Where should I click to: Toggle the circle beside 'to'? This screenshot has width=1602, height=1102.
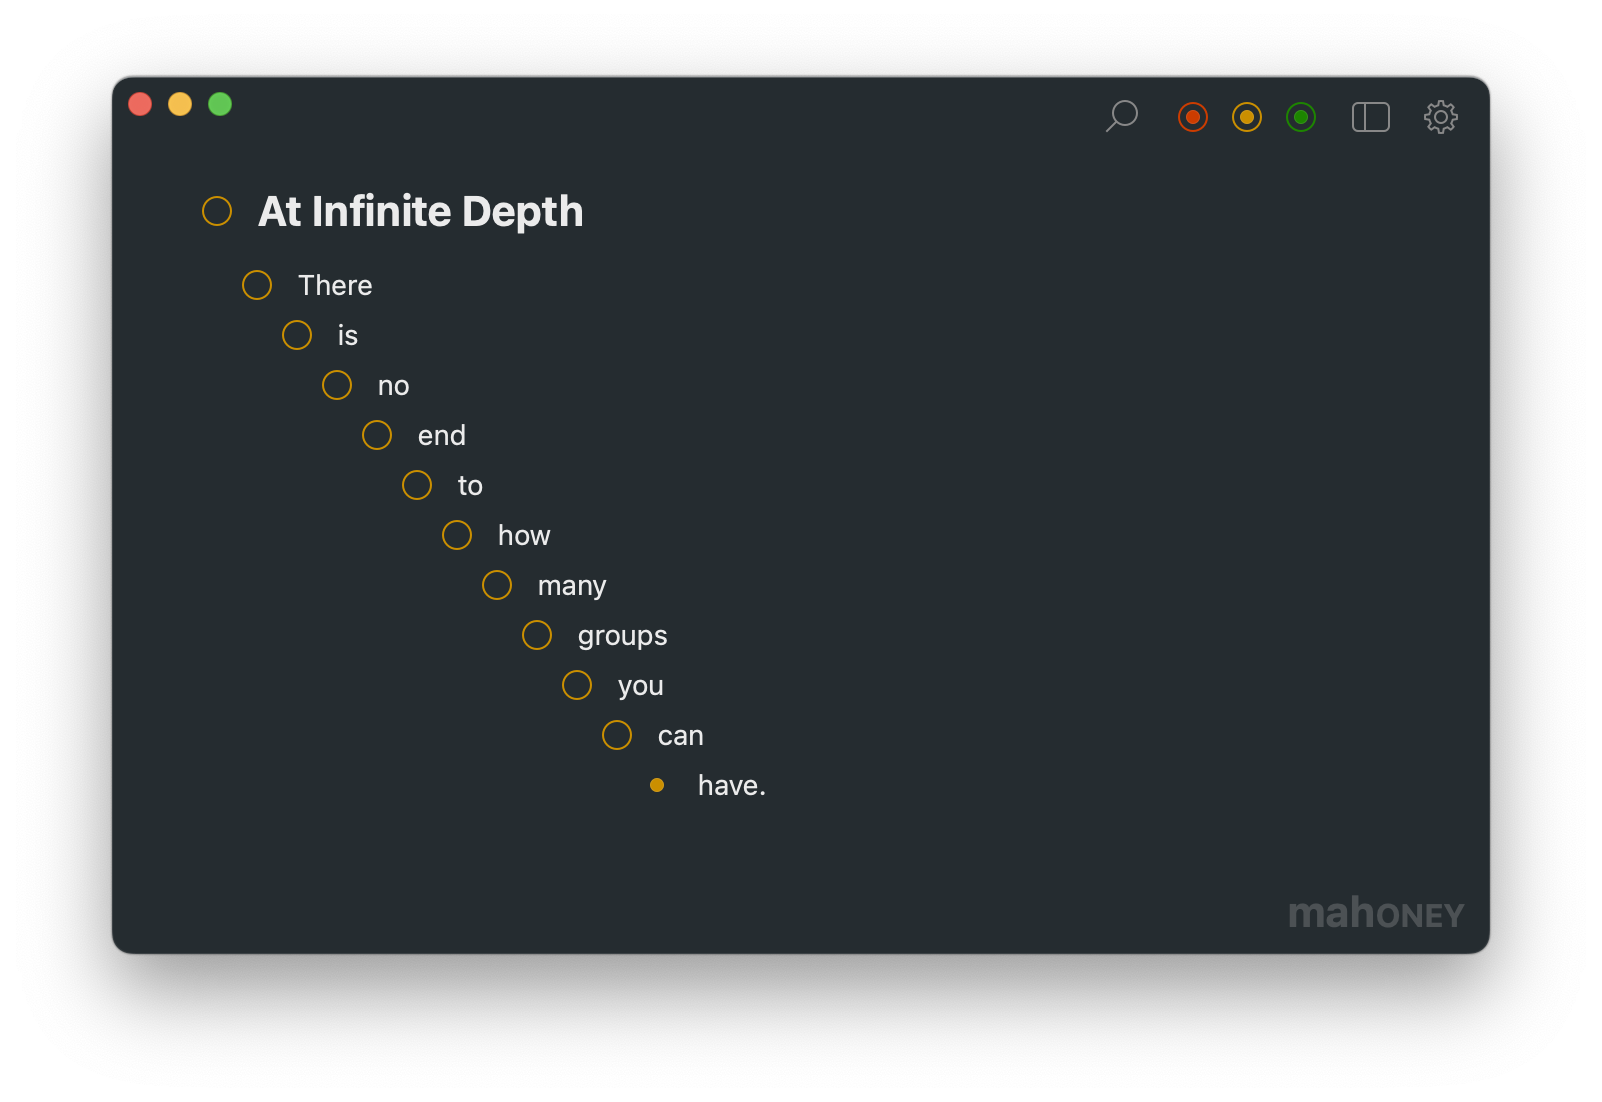pyautogui.click(x=417, y=485)
